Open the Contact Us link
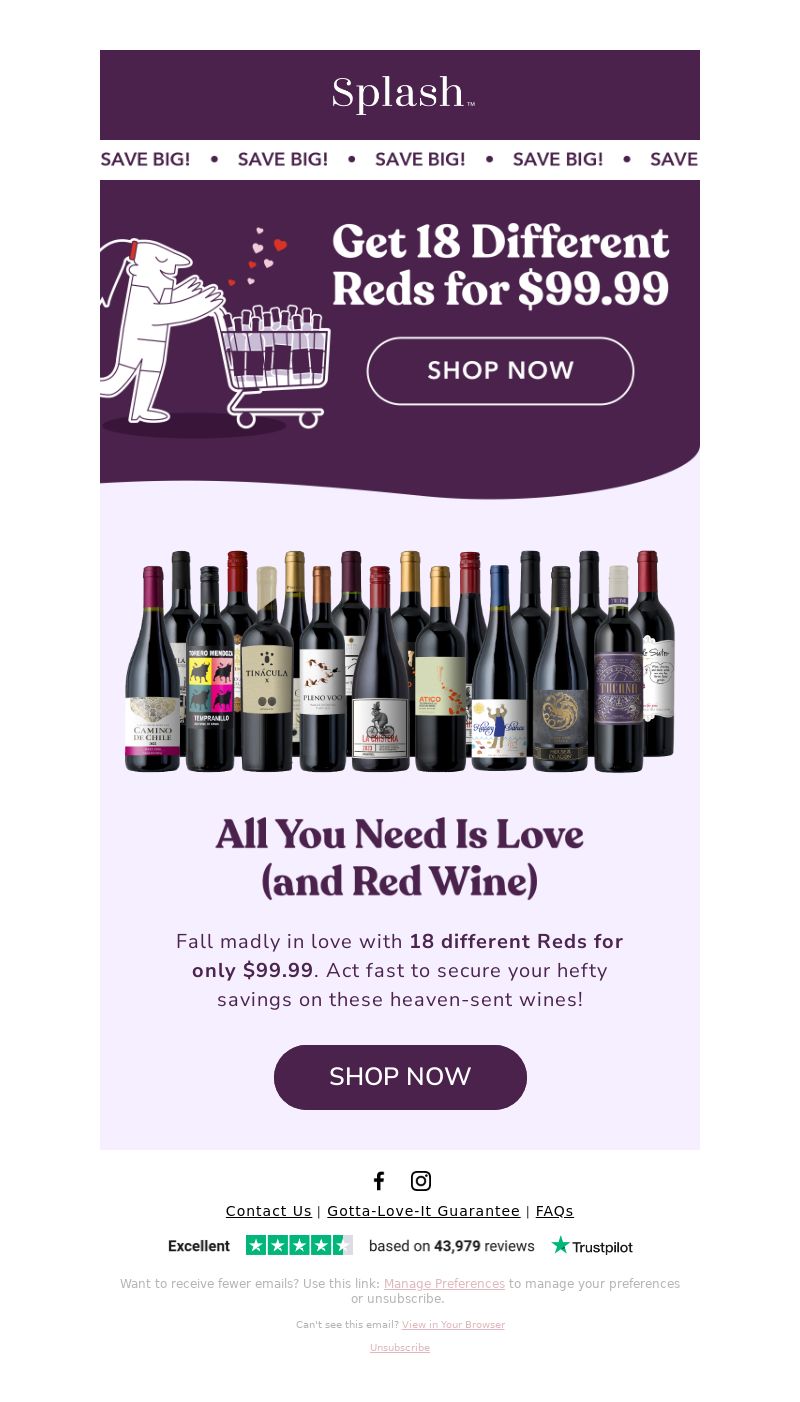This screenshot has width=800, height=1402. [268, 1211]
